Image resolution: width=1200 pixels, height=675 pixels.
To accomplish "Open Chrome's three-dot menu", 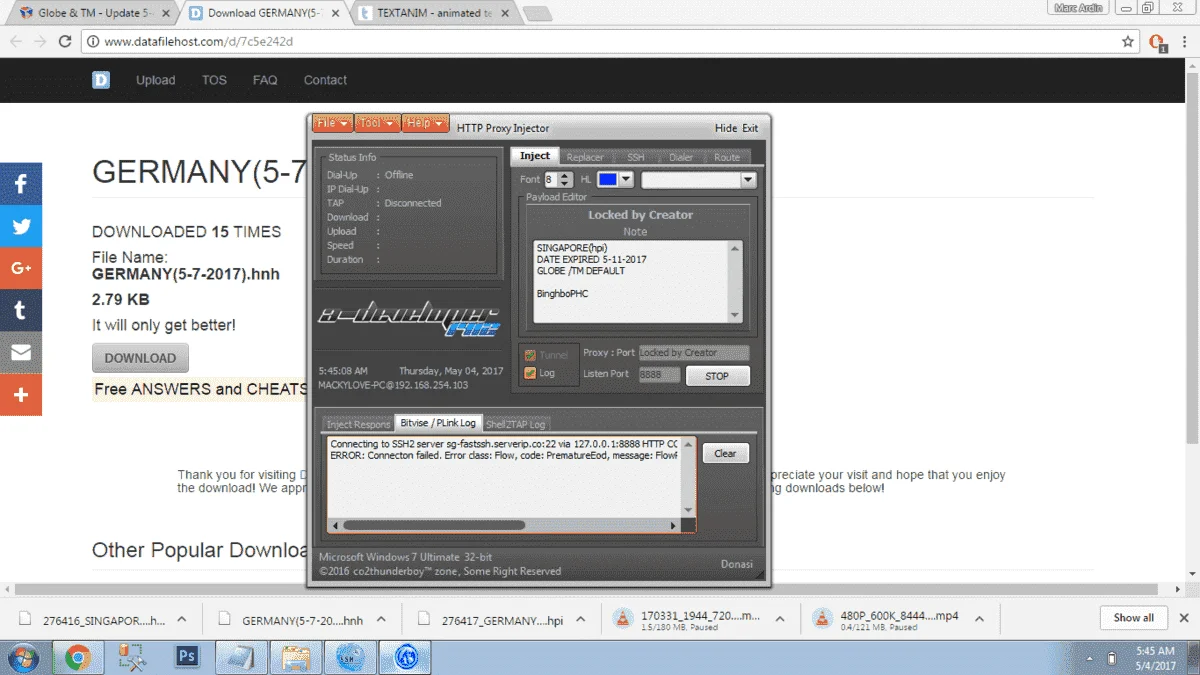I will [x=1183, y=42].
